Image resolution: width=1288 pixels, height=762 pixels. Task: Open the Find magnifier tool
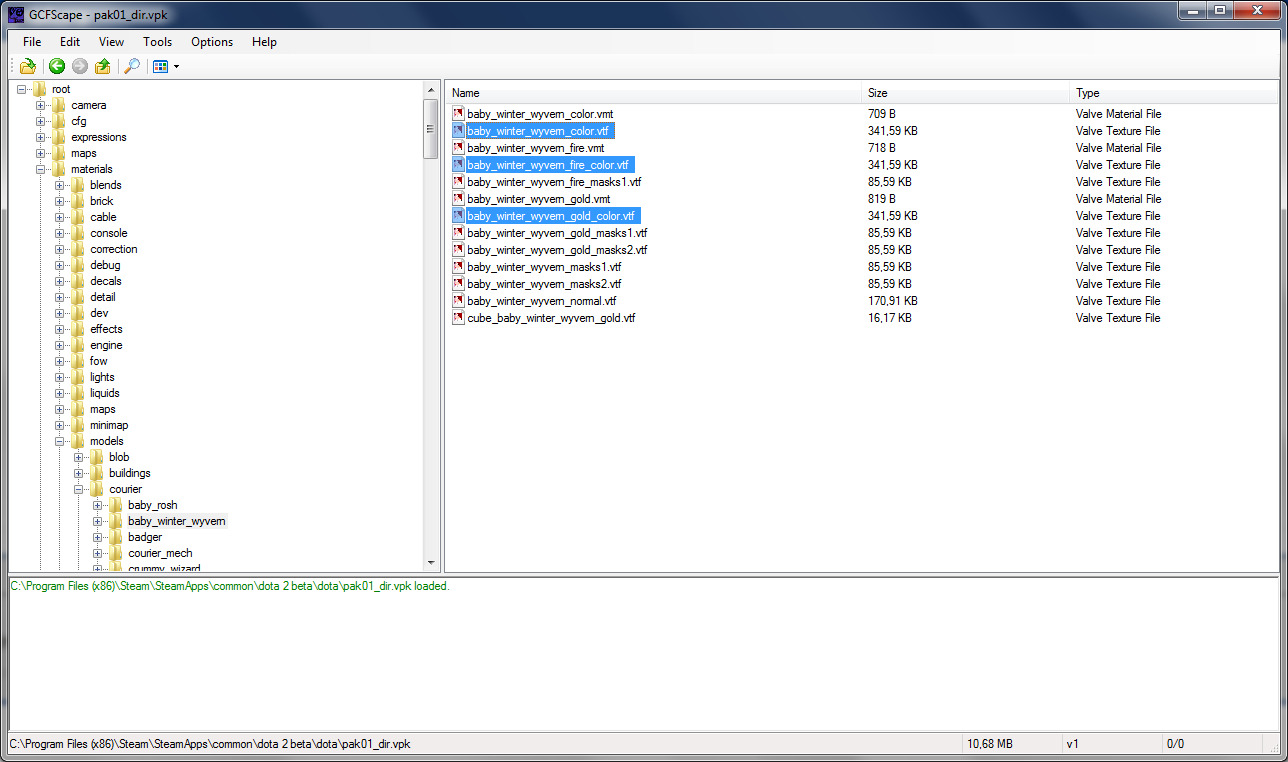point(131,67)
